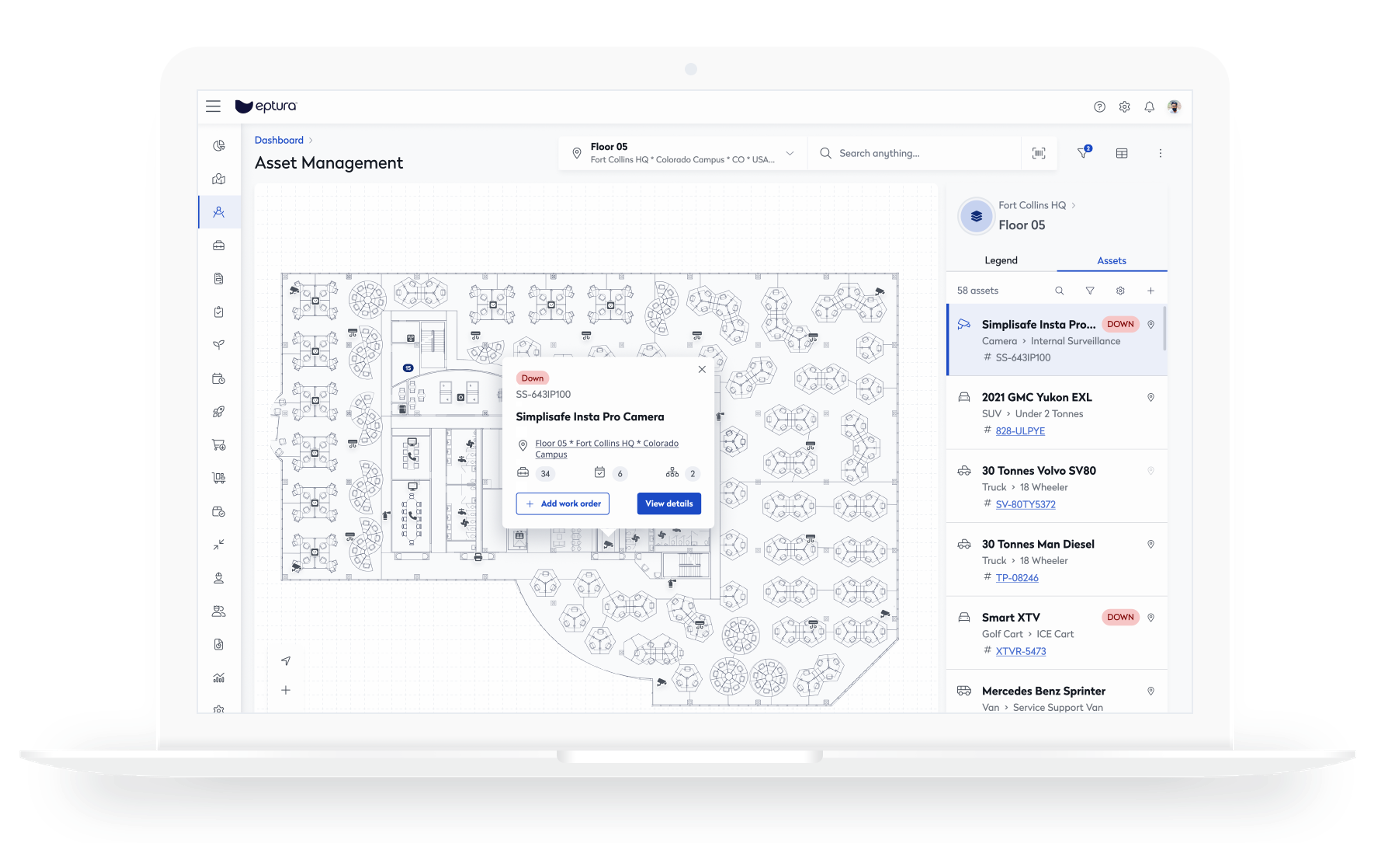
Task: Open settings gear in top bar
Action: coord(1125,107)
